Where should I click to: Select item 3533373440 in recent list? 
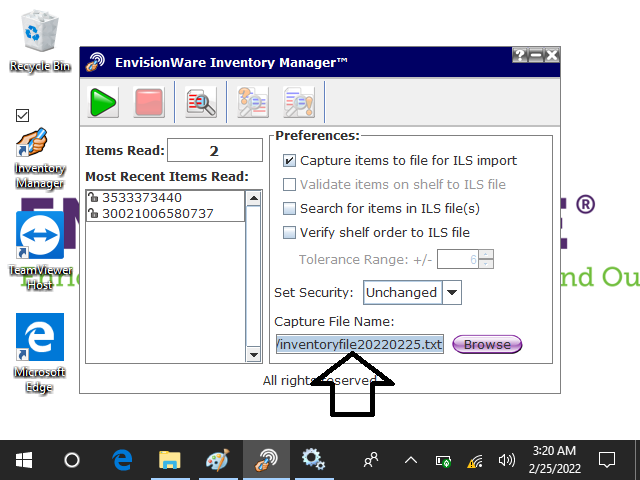pyautogui.click(x=165, y=198)
